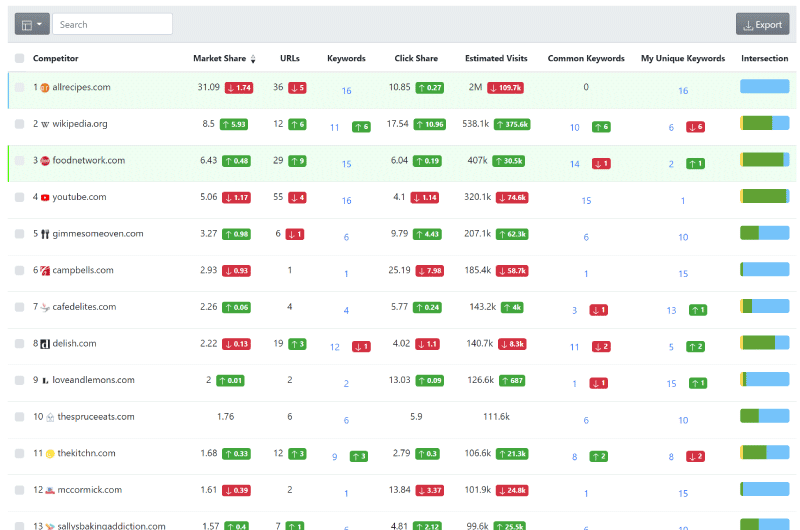The width and height of the screenshot is (800, 530).
Task: Click the campbells.com favicon
Action: 45,271
